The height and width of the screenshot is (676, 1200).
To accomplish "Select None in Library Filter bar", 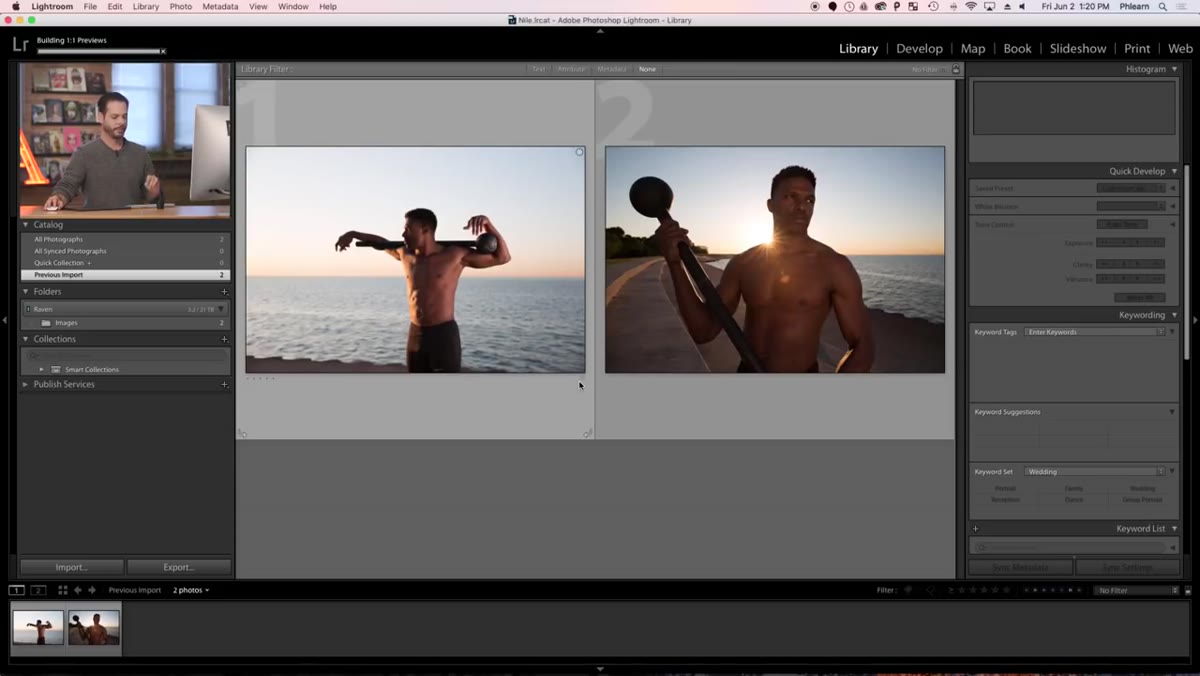I will point(647,69).
